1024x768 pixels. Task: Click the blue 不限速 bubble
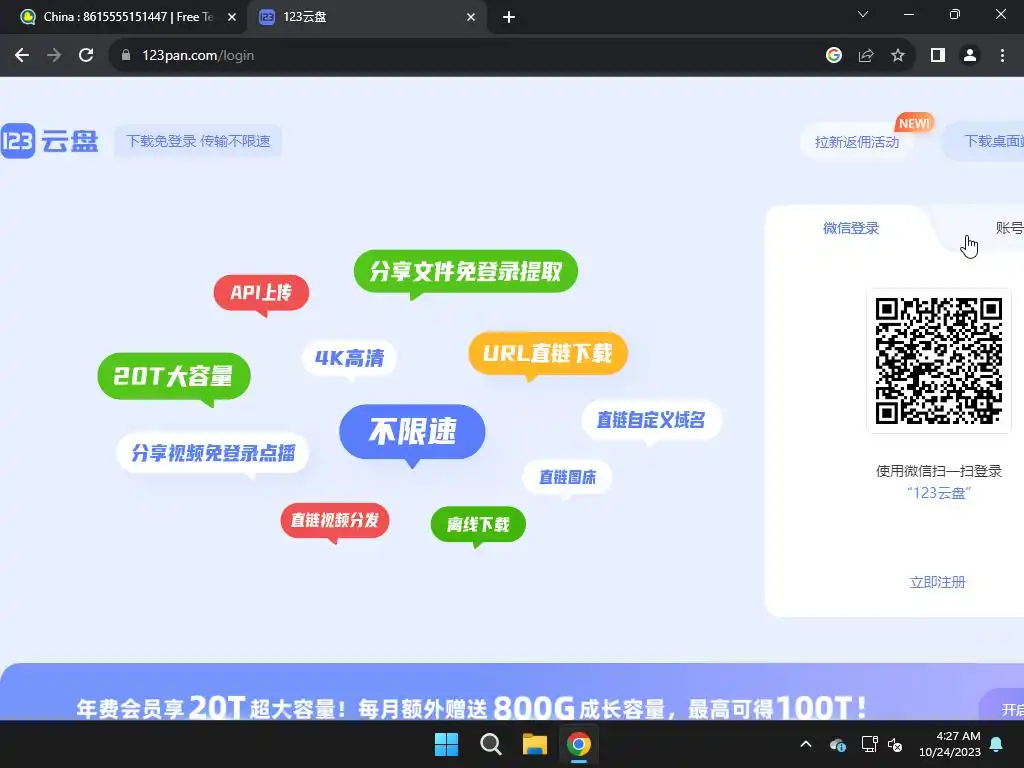coord(412,432)
